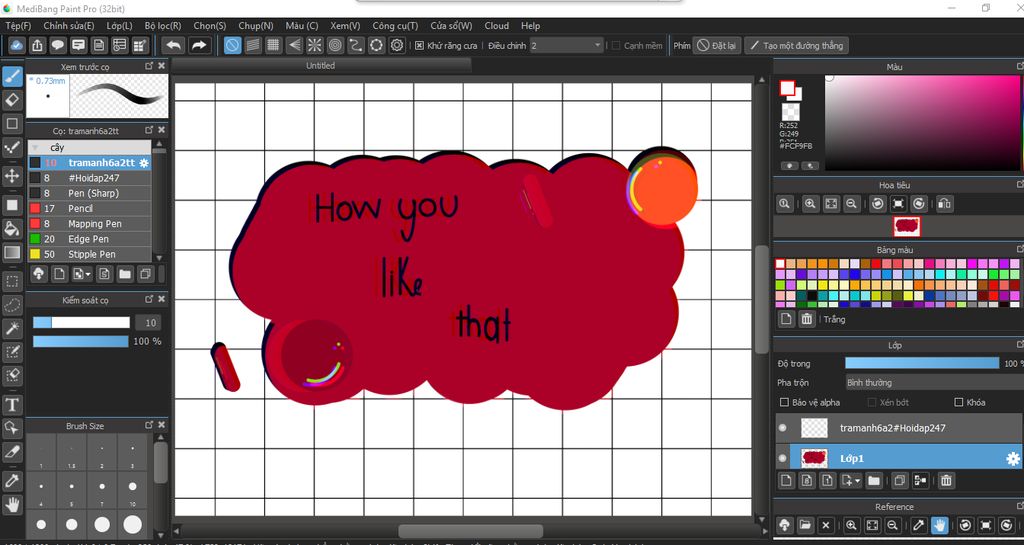Undock the Màu color panel
This screenshot has height=545, width=1024.
tap(1020, 66)
